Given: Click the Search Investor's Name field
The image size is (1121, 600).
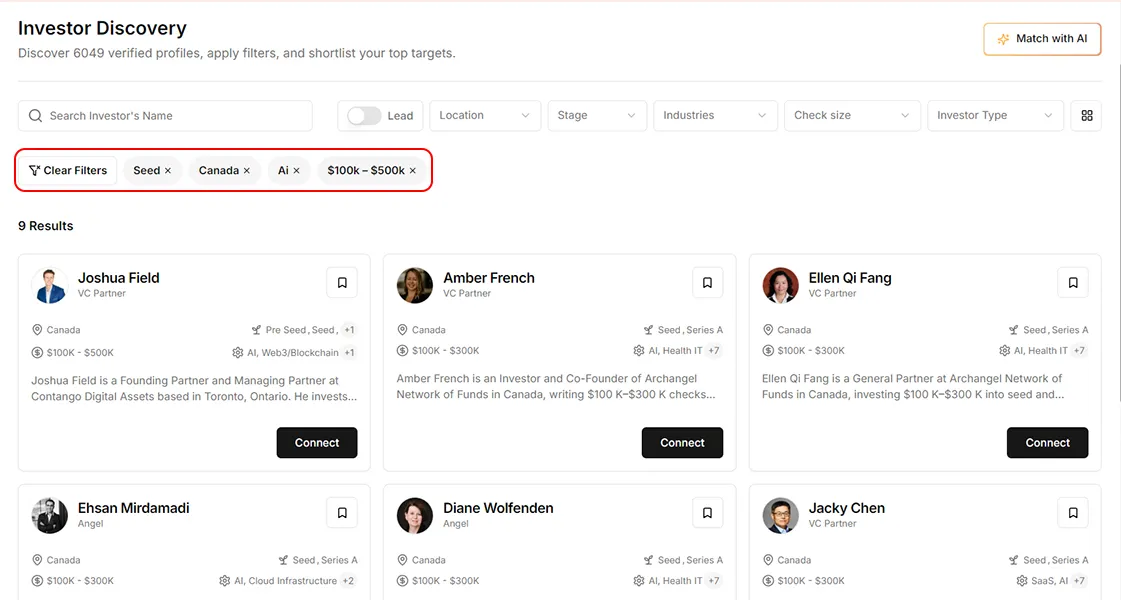Looking at the screenshot, I should [165, 116].
